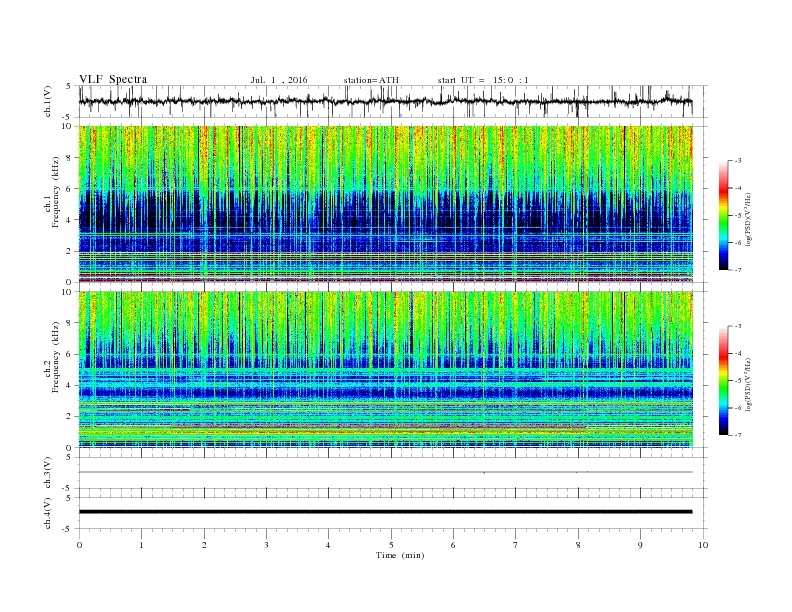This screenshot has height=612, width=792.
Task: Click inside the ch.1 spectrogram panel
Action: coord(385,204)
